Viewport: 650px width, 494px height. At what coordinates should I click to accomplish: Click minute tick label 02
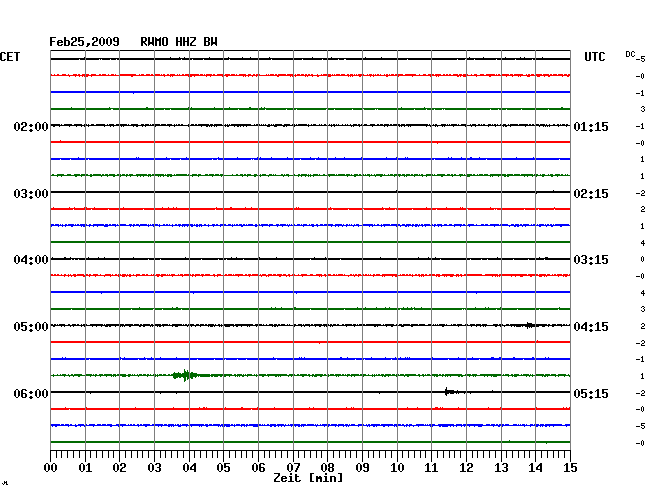[119, 468]
